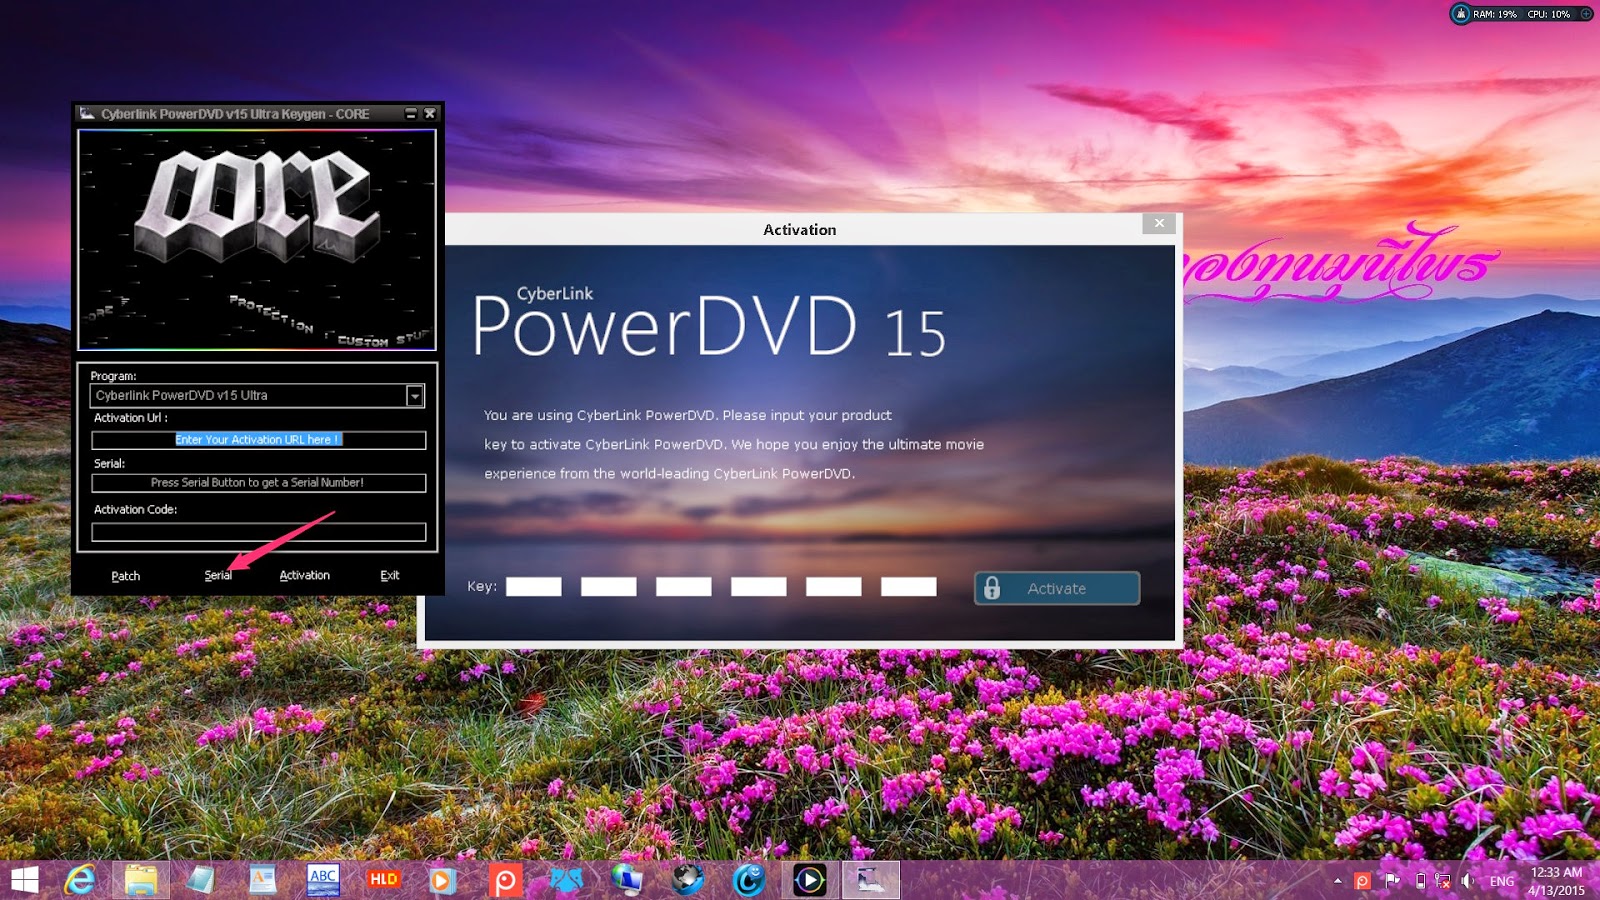Viewport: 1600px width, 900px height.
Task: Click the "Program:" label in the keygen
Action: click(x=113, y=376)
